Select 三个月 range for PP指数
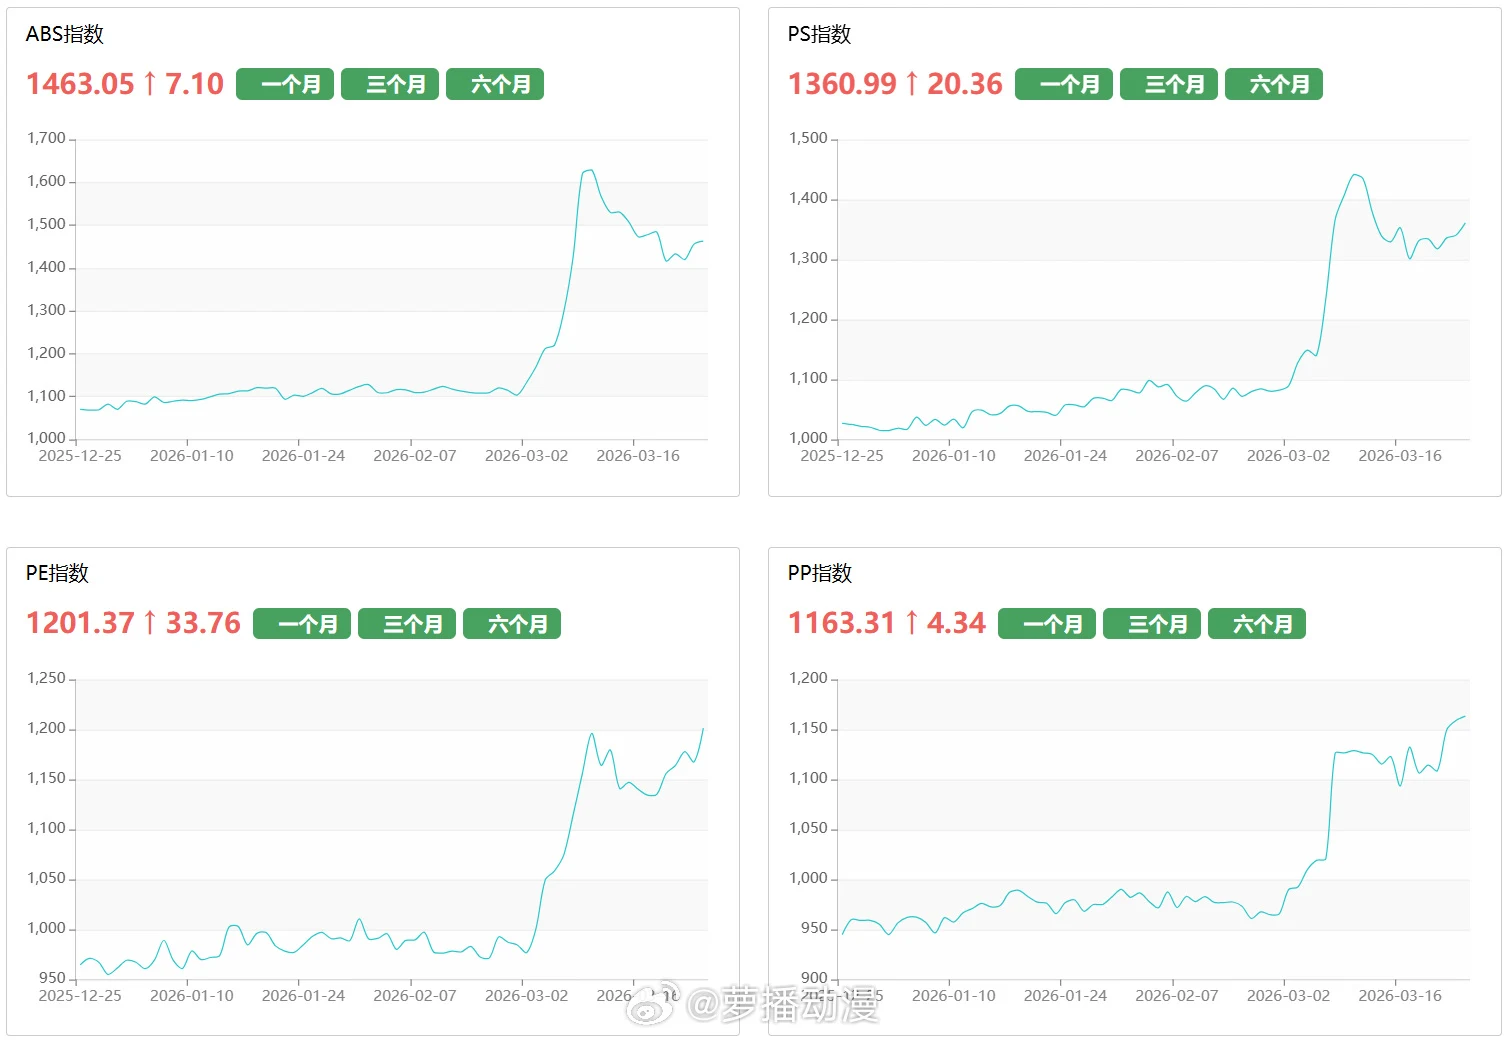This screenshot has width=1507, height=1041. click(1152, 624)
